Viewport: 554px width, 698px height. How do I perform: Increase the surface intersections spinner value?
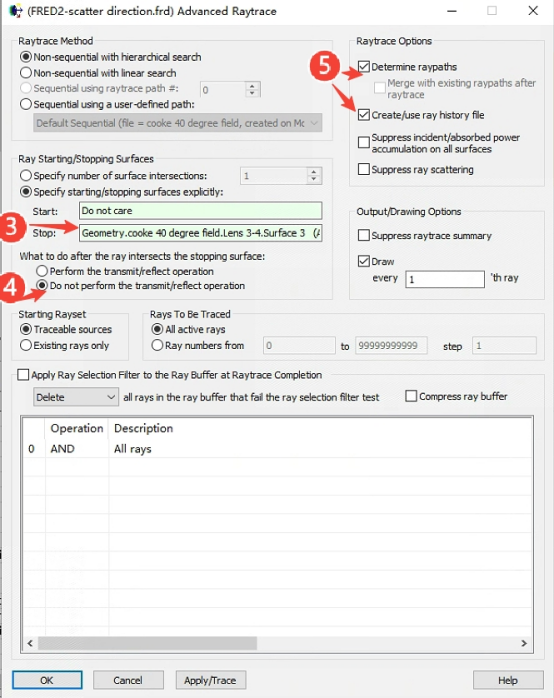(x=314, y=171)
